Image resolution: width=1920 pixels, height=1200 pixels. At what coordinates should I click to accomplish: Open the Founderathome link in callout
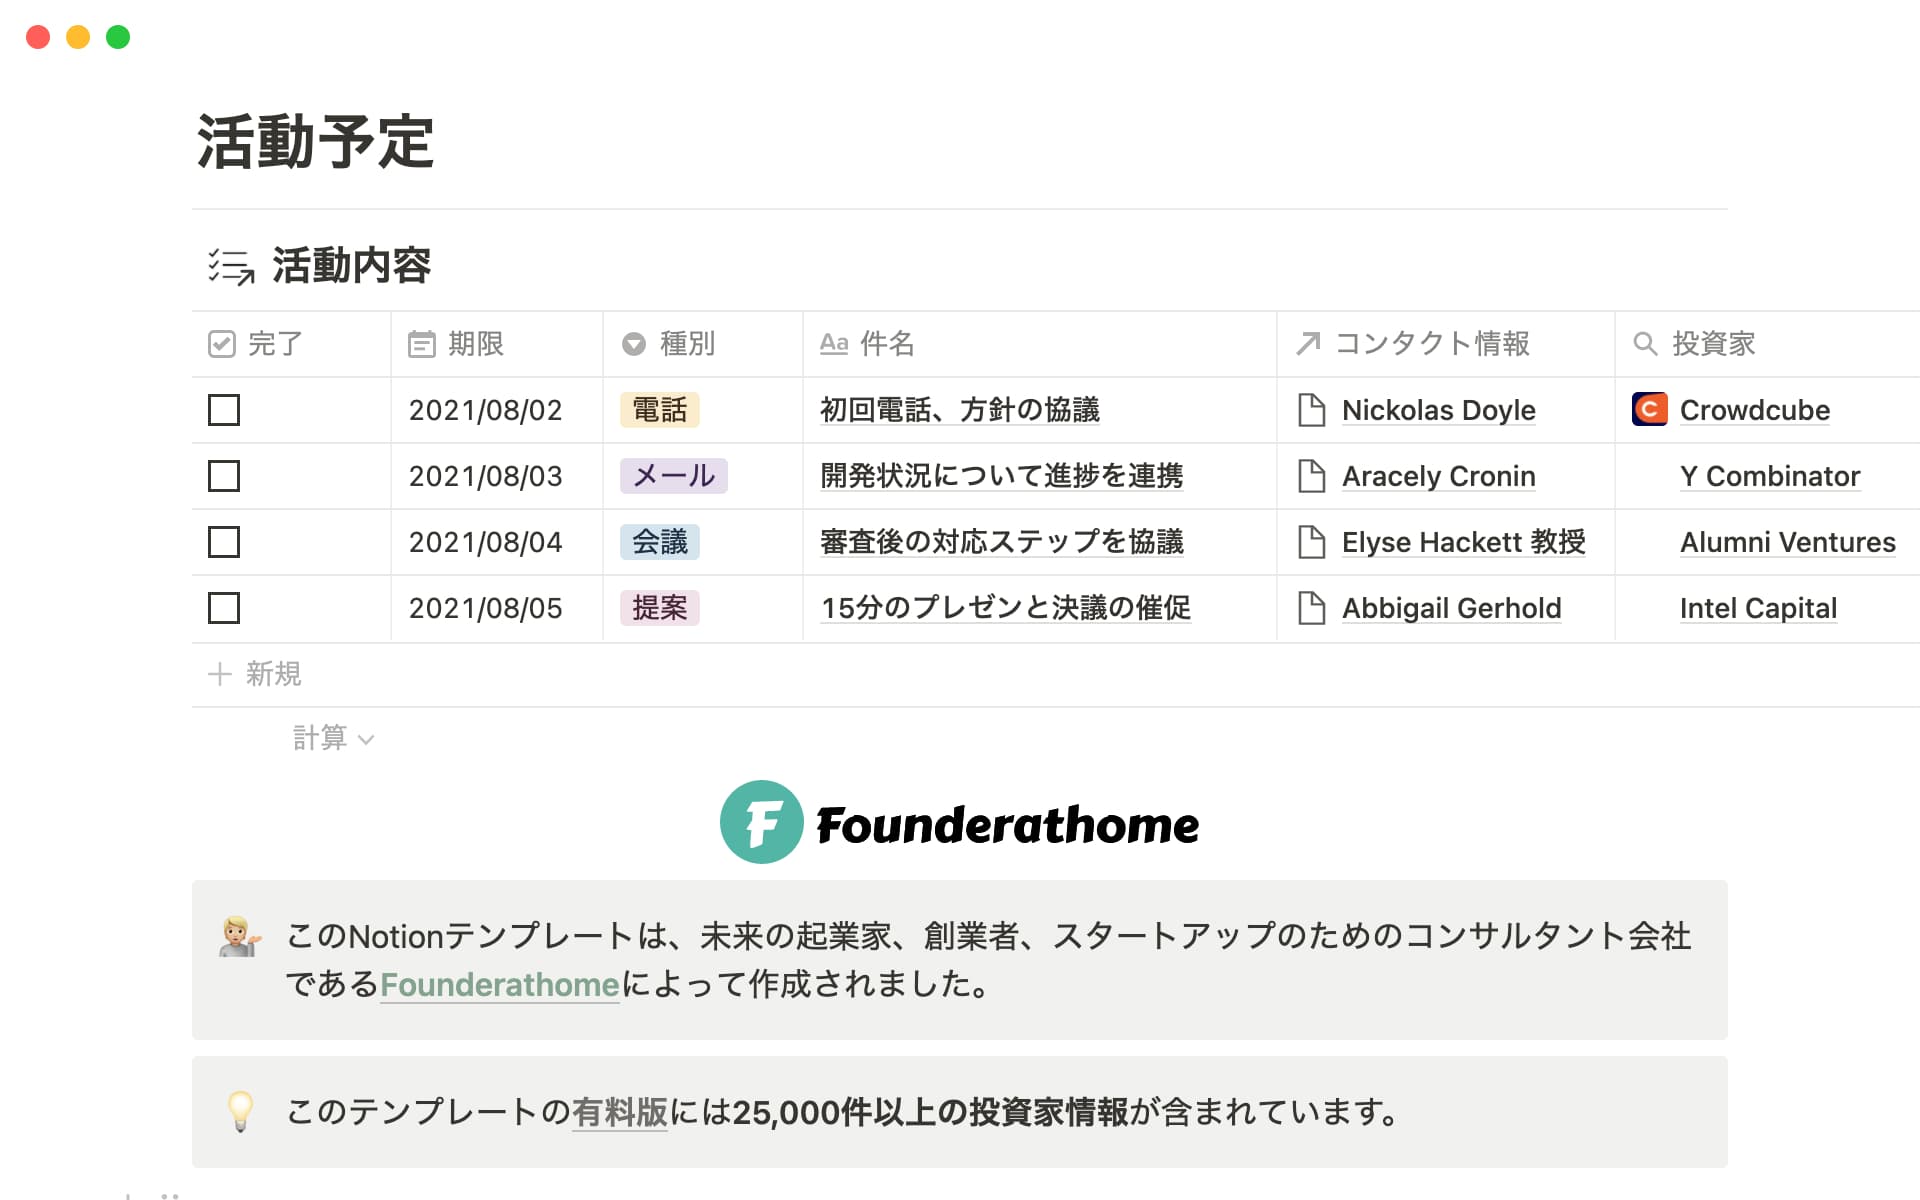click(499, 985)
